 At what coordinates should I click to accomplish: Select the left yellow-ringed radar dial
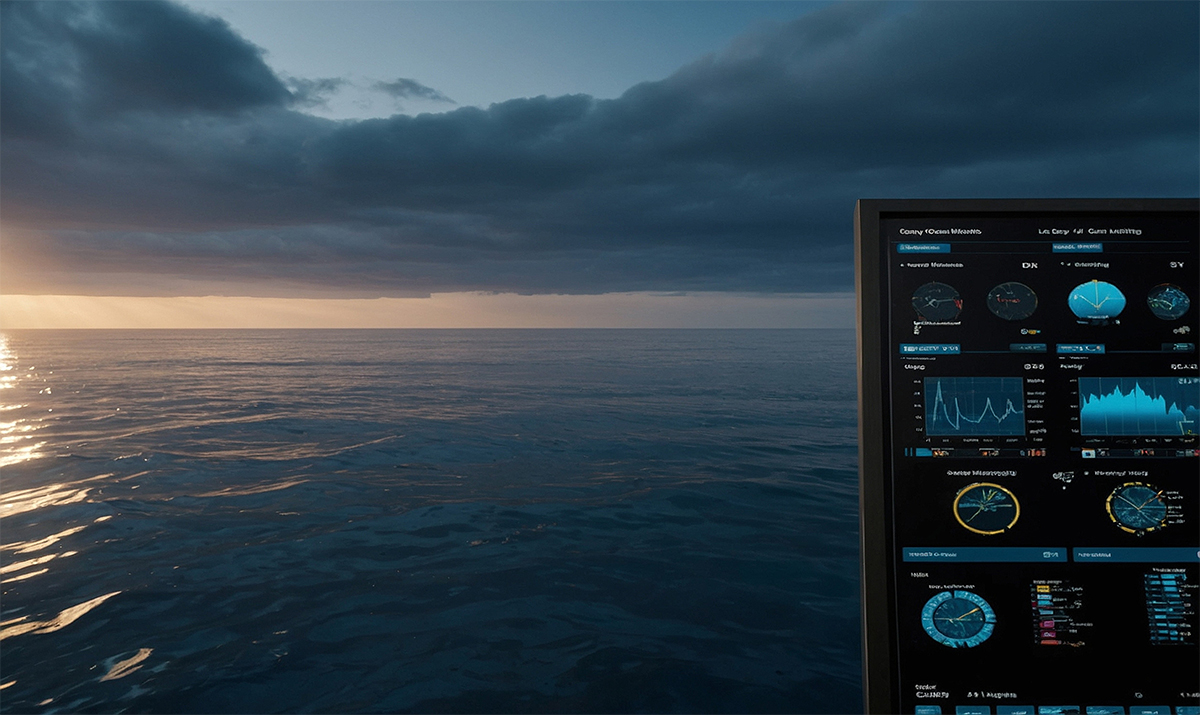pyautogui.click(x=985, y=508)
